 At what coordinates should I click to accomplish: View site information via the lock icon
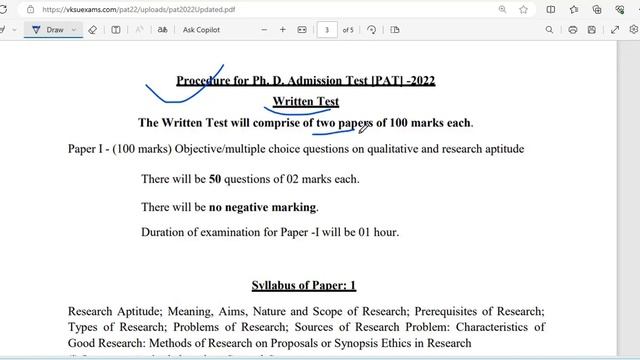click(30, 9)
